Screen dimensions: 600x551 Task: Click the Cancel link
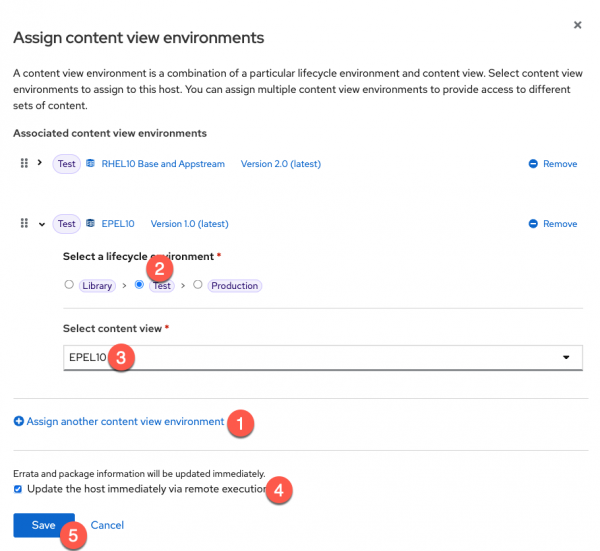click(107, 525)
